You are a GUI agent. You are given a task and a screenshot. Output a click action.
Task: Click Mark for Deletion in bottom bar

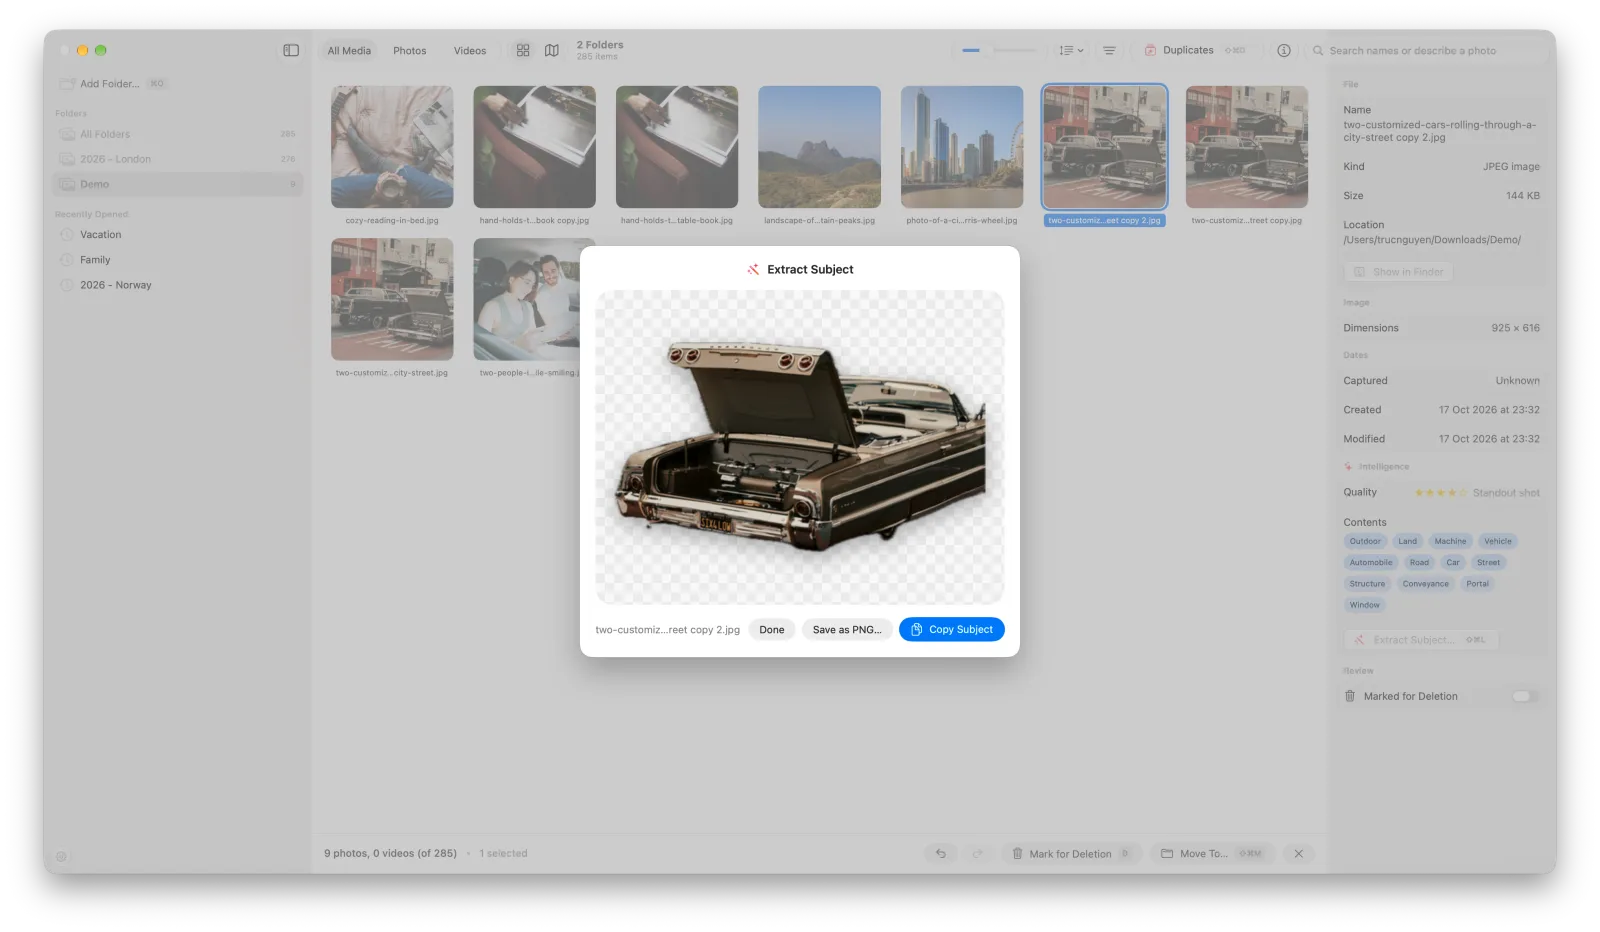click(1071, 854)
